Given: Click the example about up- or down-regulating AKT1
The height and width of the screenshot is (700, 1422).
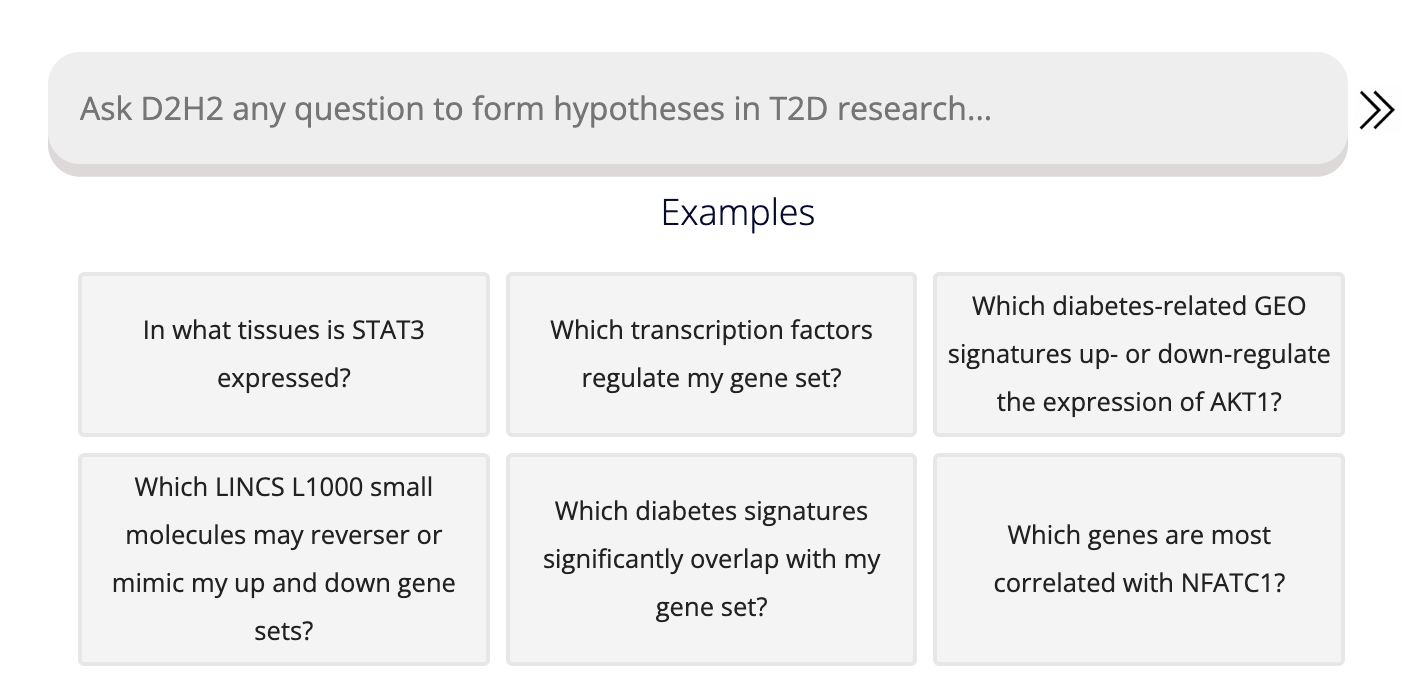Looking at the screenshot, I should click(x=1139, y=354).
